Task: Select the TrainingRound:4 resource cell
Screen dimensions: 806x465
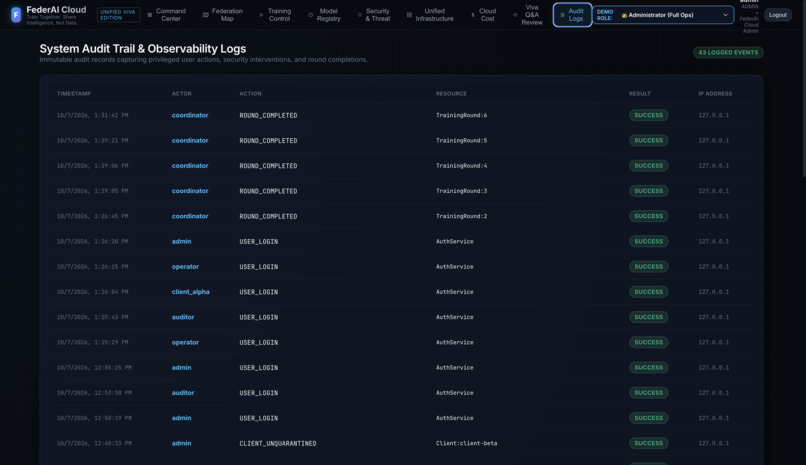Action: [461, 165]
